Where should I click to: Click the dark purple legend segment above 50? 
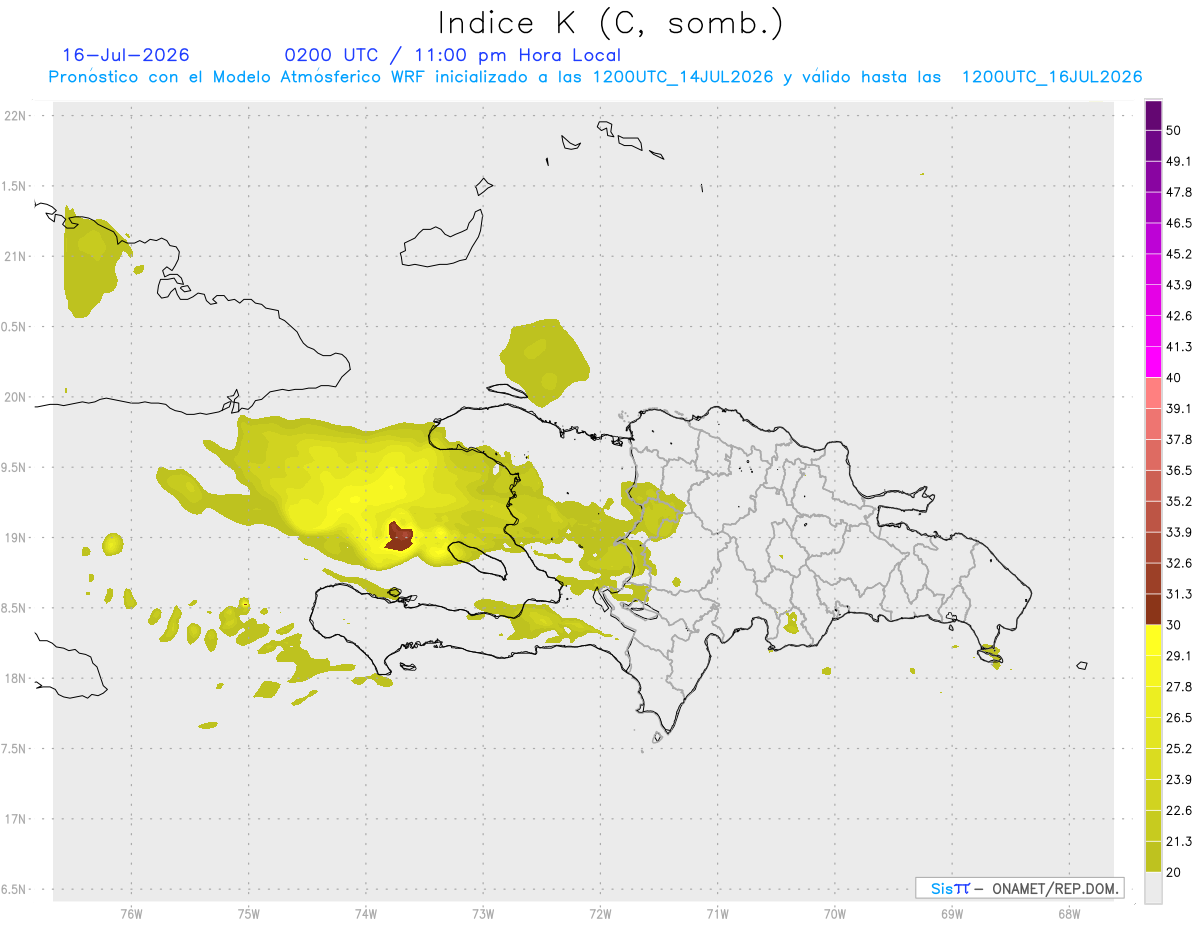tap(1154, 116)
